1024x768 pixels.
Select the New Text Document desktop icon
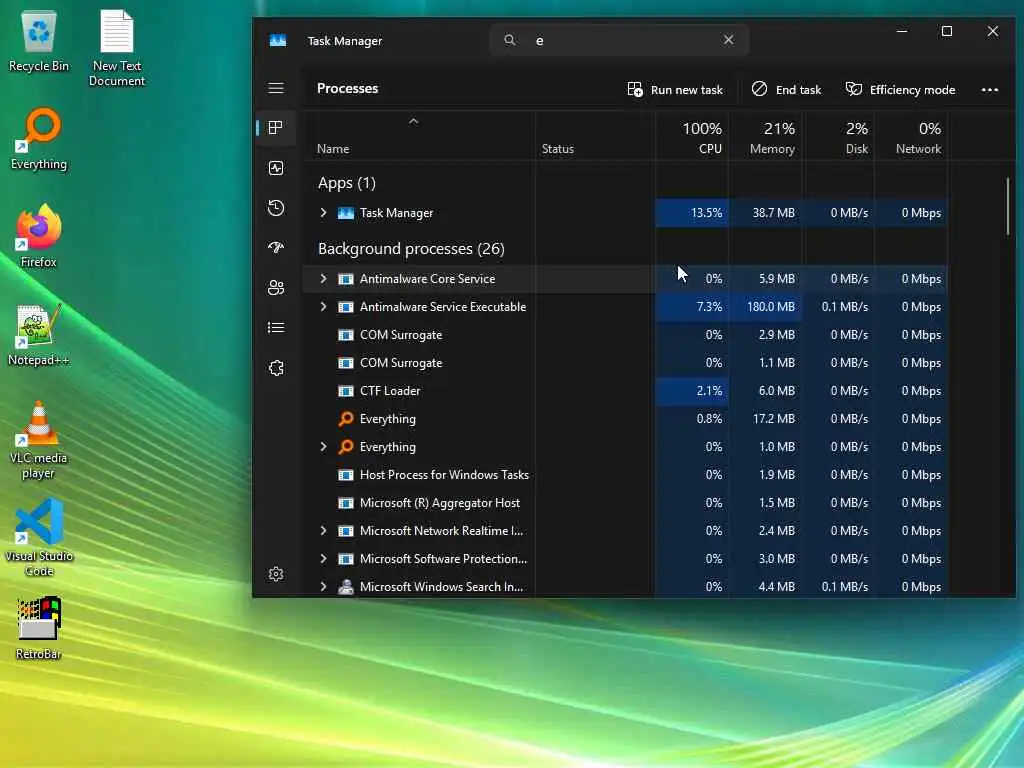point(117,48)
